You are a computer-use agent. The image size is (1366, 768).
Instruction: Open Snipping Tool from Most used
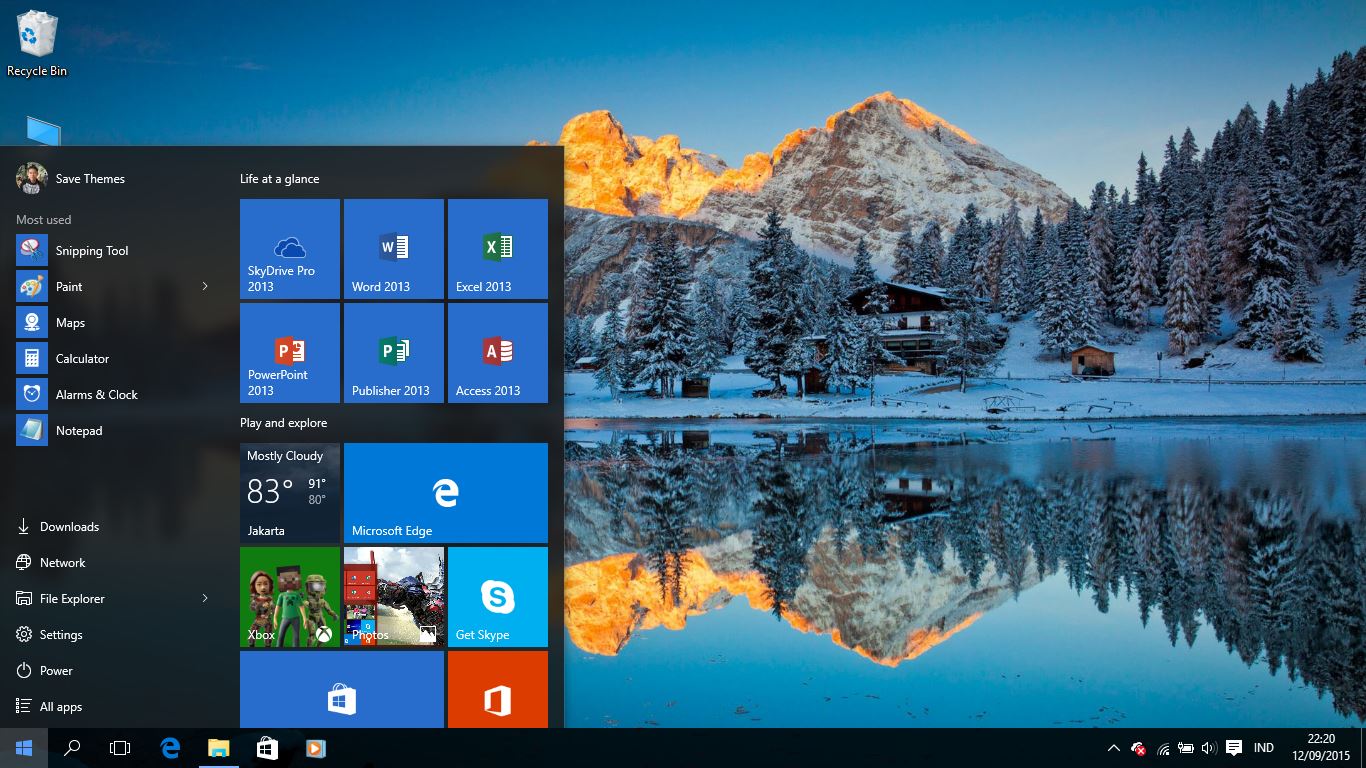point(91,250)
